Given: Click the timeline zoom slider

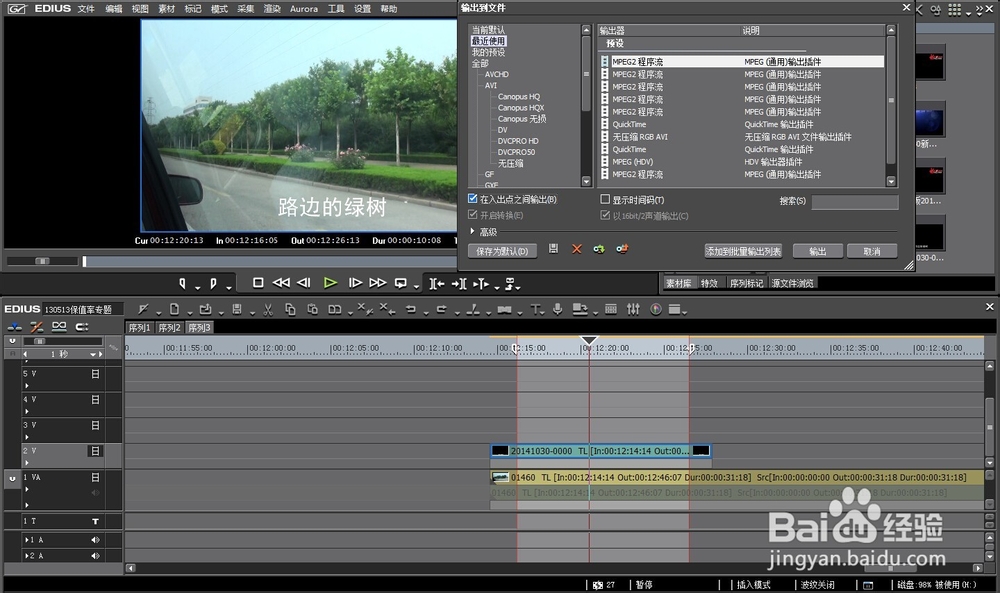Looking at the screenshot, I should [x=40, y=341].
